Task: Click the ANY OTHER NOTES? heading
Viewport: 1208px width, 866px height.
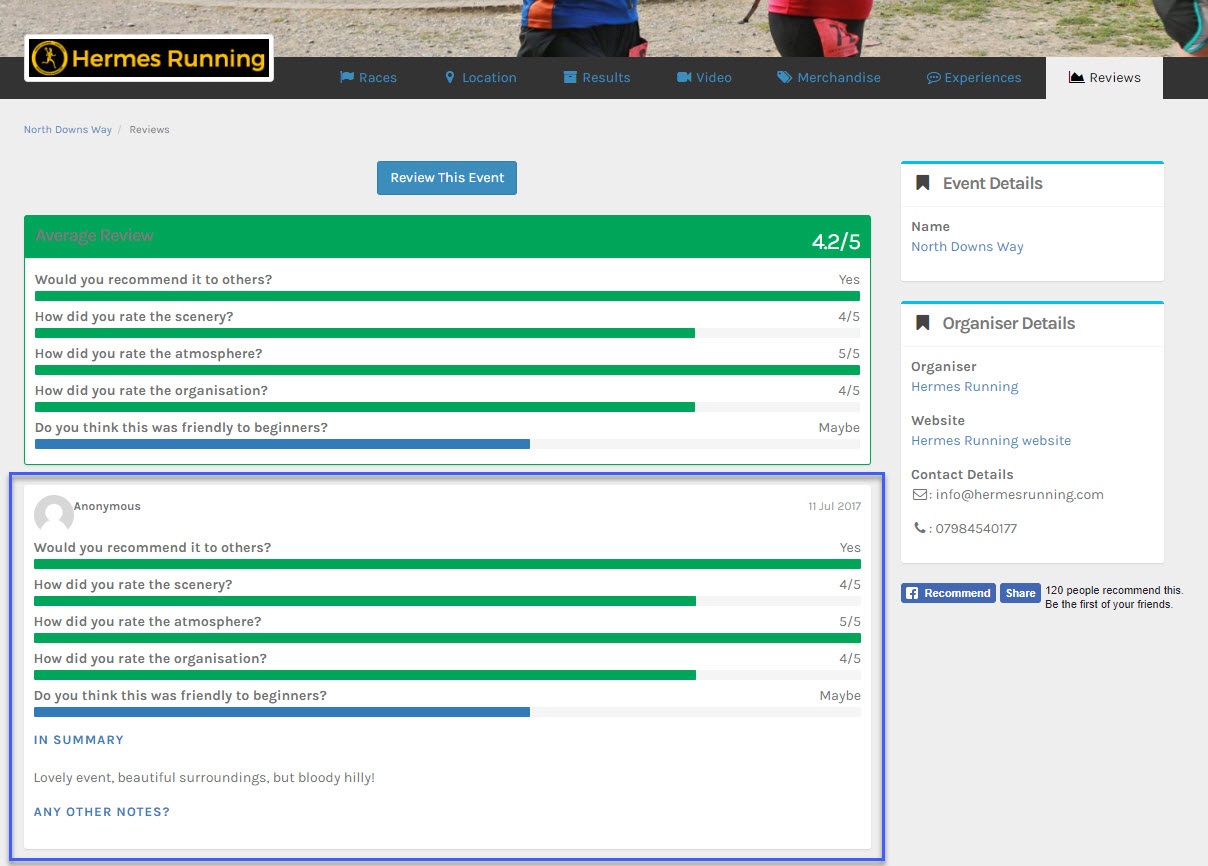Action: tap(102, 812)
